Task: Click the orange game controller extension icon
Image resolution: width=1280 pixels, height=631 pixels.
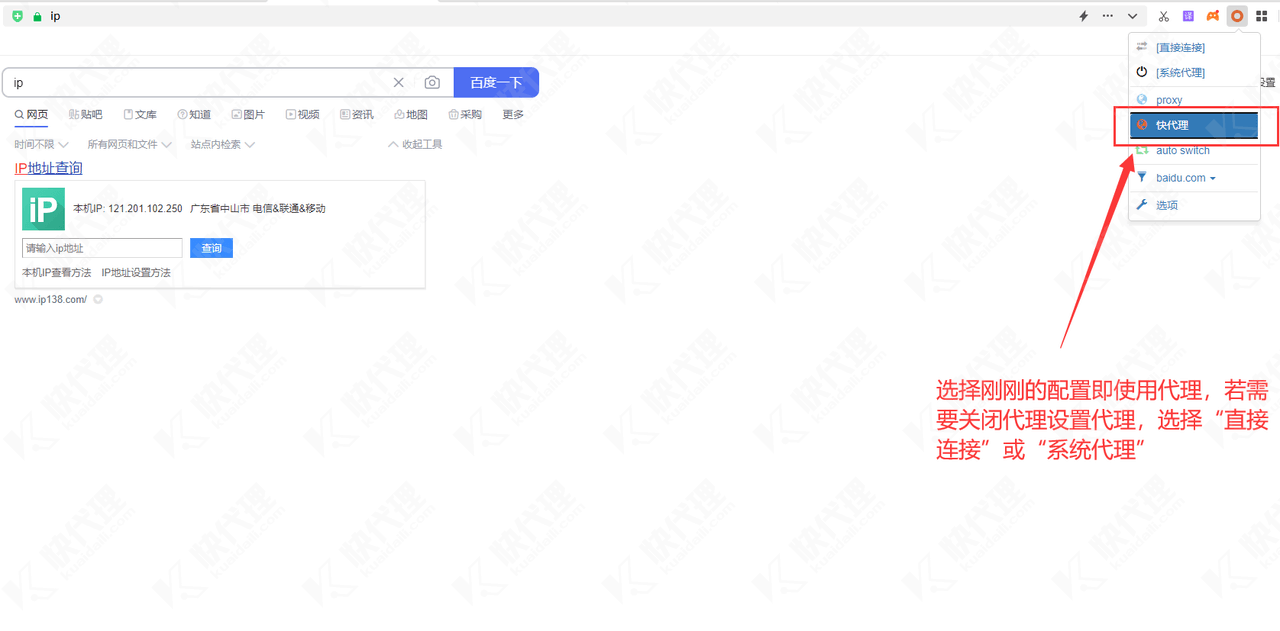Action: pos(1212,16)
